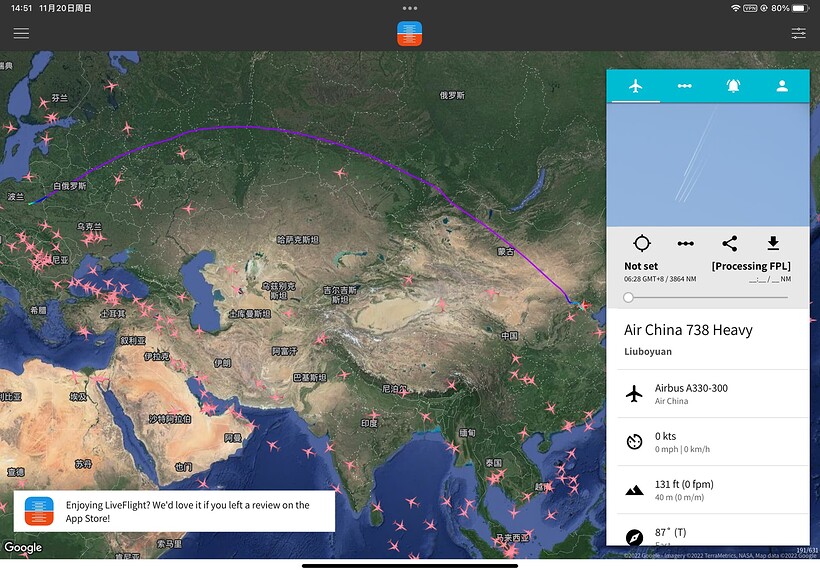Click the 06:28 GMT+8 / 3864 NM text
The width and height of the screenshot is (820, 572).
tap(659, 279)
